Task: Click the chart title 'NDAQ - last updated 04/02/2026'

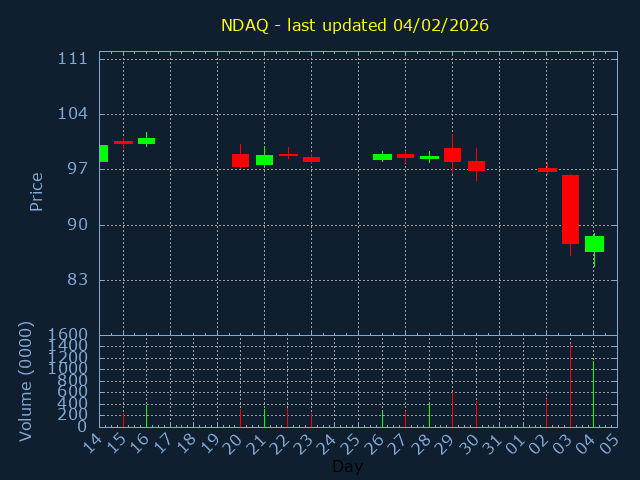Action: pyautogui.click(x=355, y=25)
